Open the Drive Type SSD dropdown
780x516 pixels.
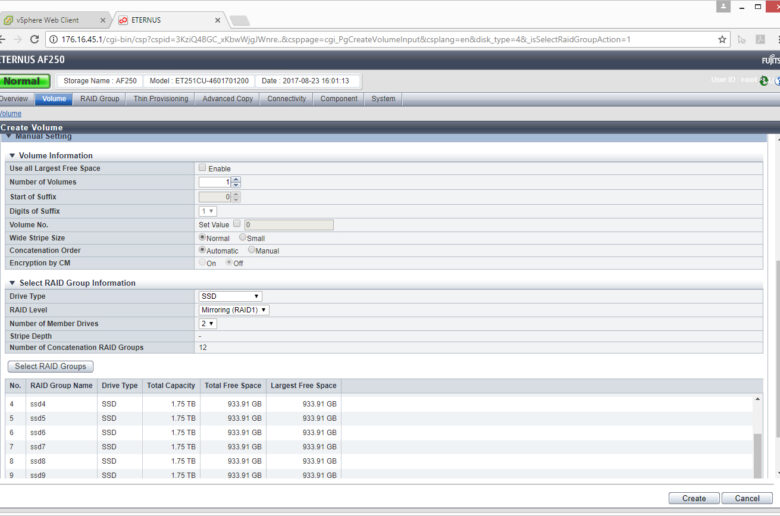tap(230, 297)
